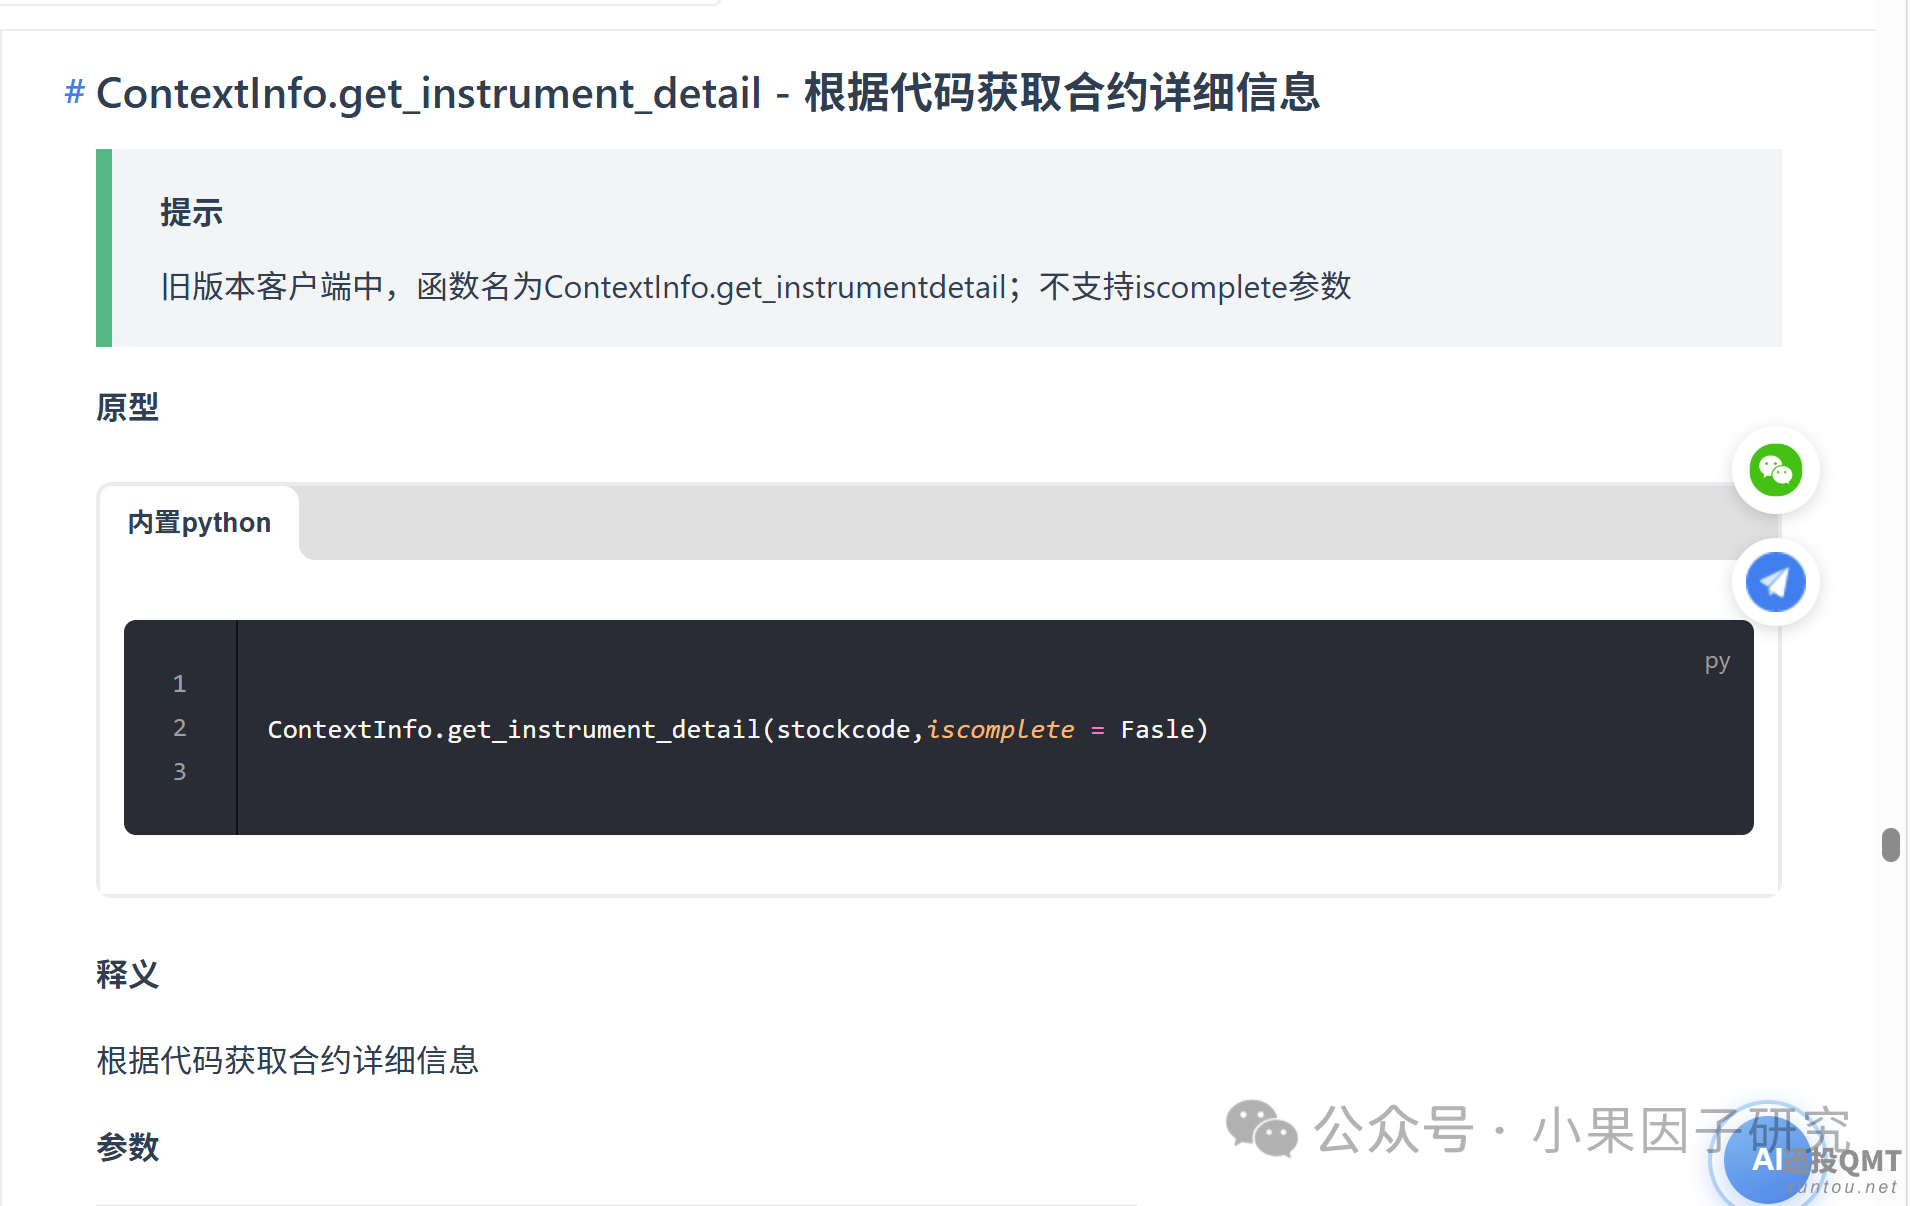Click the blue paper plane floating icon
Image resolution: width=1912 pixels, height=1206 pixels.
(1775, 582)
